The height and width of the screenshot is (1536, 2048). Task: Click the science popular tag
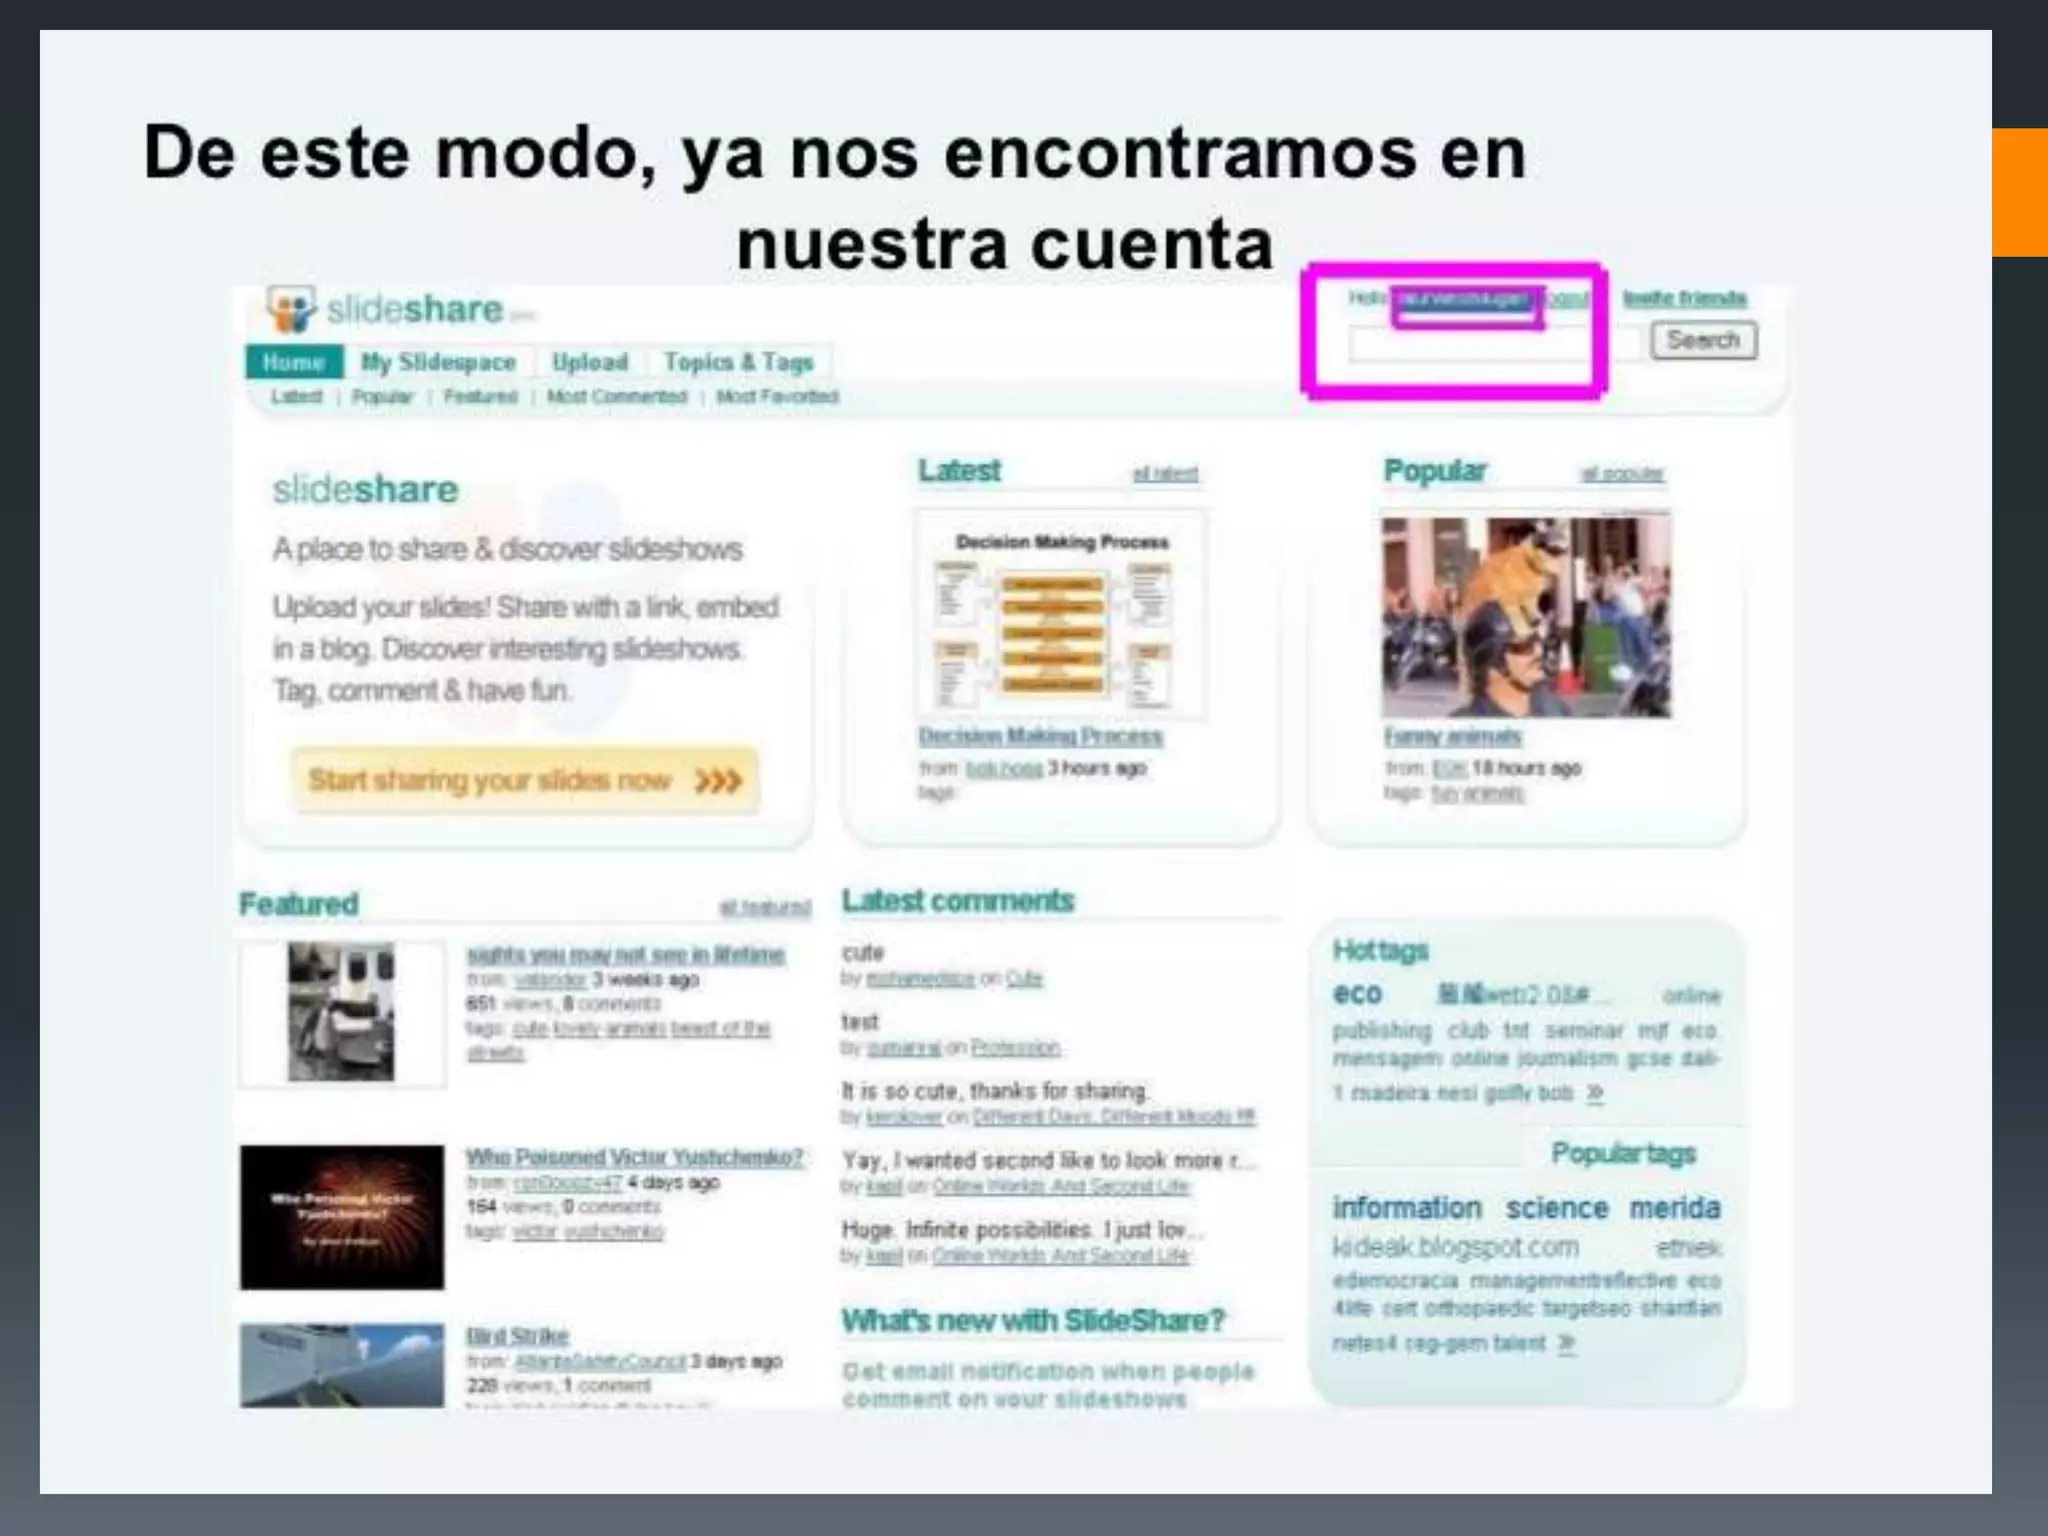[1557, 1208]
